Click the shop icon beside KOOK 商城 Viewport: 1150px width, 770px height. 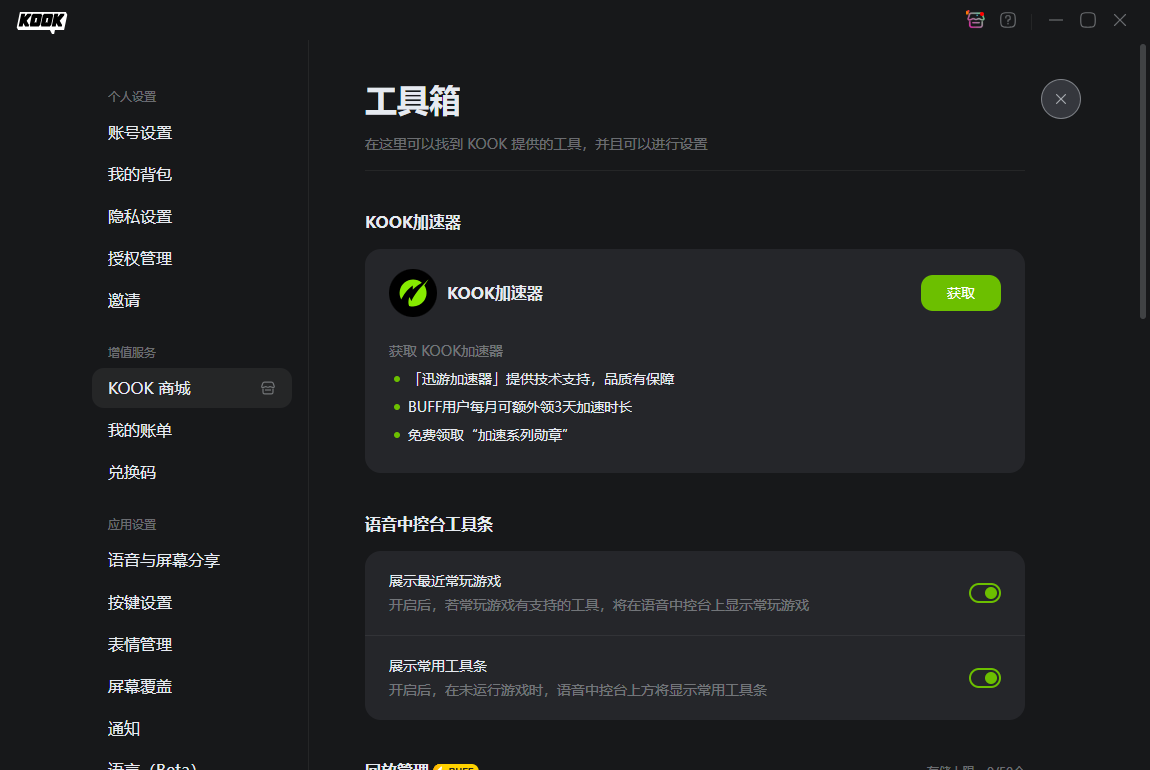[x=268, y=388]
